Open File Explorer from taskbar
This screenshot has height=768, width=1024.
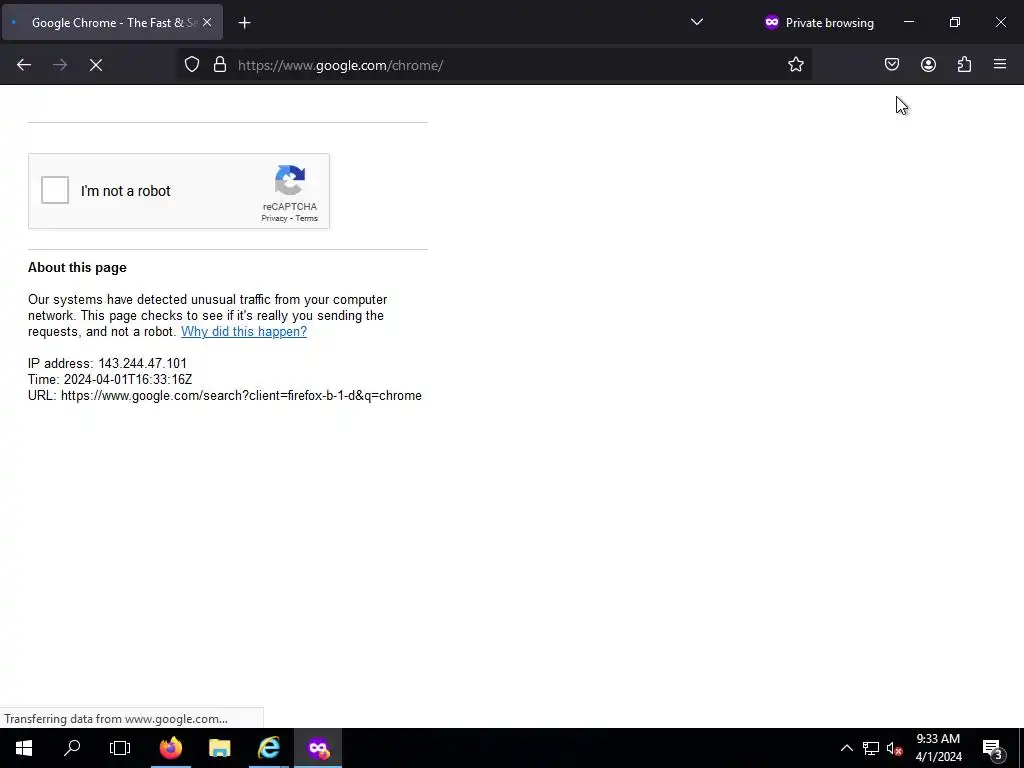tap(219, 748)
